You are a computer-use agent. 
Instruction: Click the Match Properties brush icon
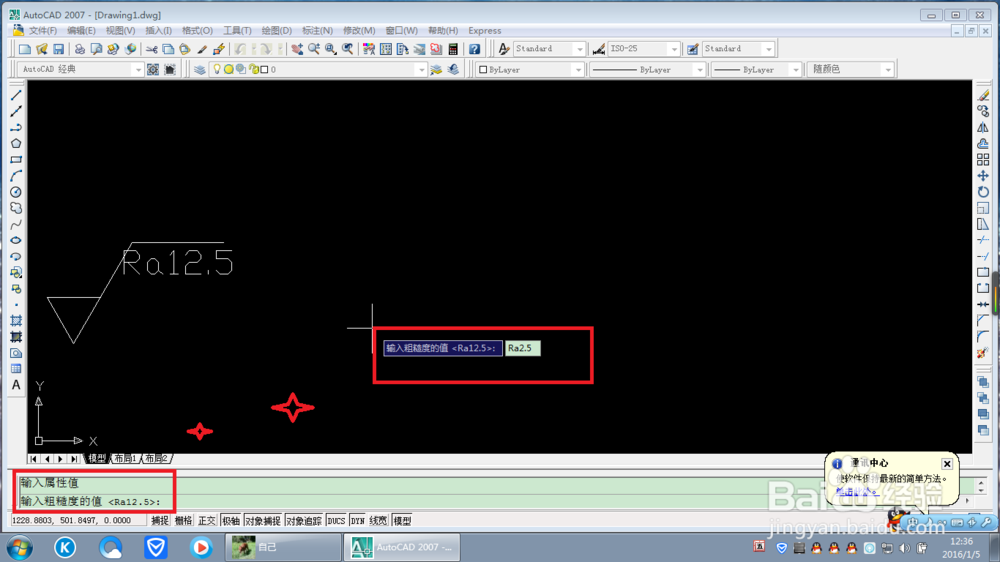pyautogui.click(x=202, y=49)
